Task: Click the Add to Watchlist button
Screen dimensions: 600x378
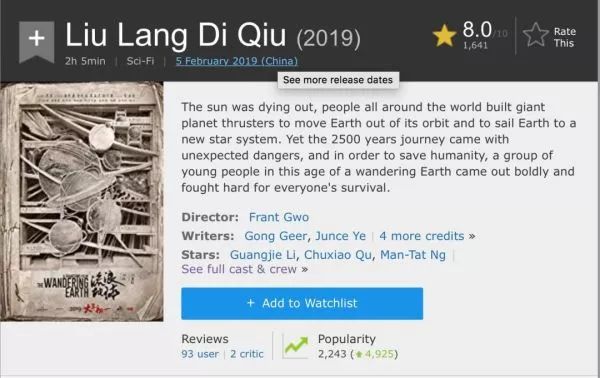Action: 302,303
